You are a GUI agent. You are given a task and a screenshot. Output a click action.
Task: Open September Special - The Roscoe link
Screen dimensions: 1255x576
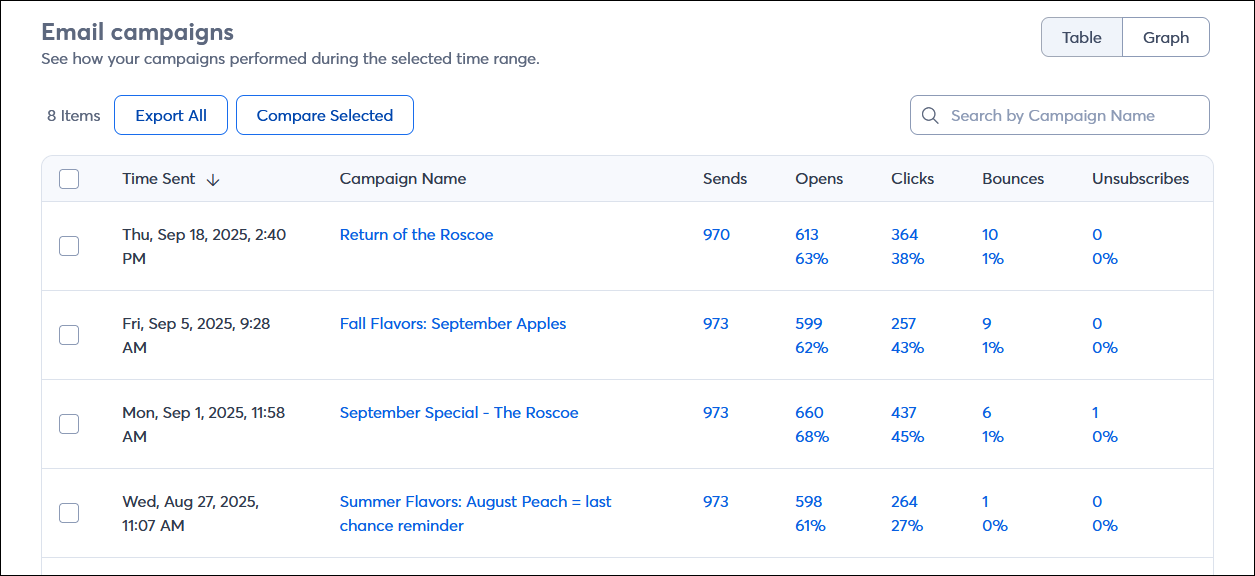458,413
